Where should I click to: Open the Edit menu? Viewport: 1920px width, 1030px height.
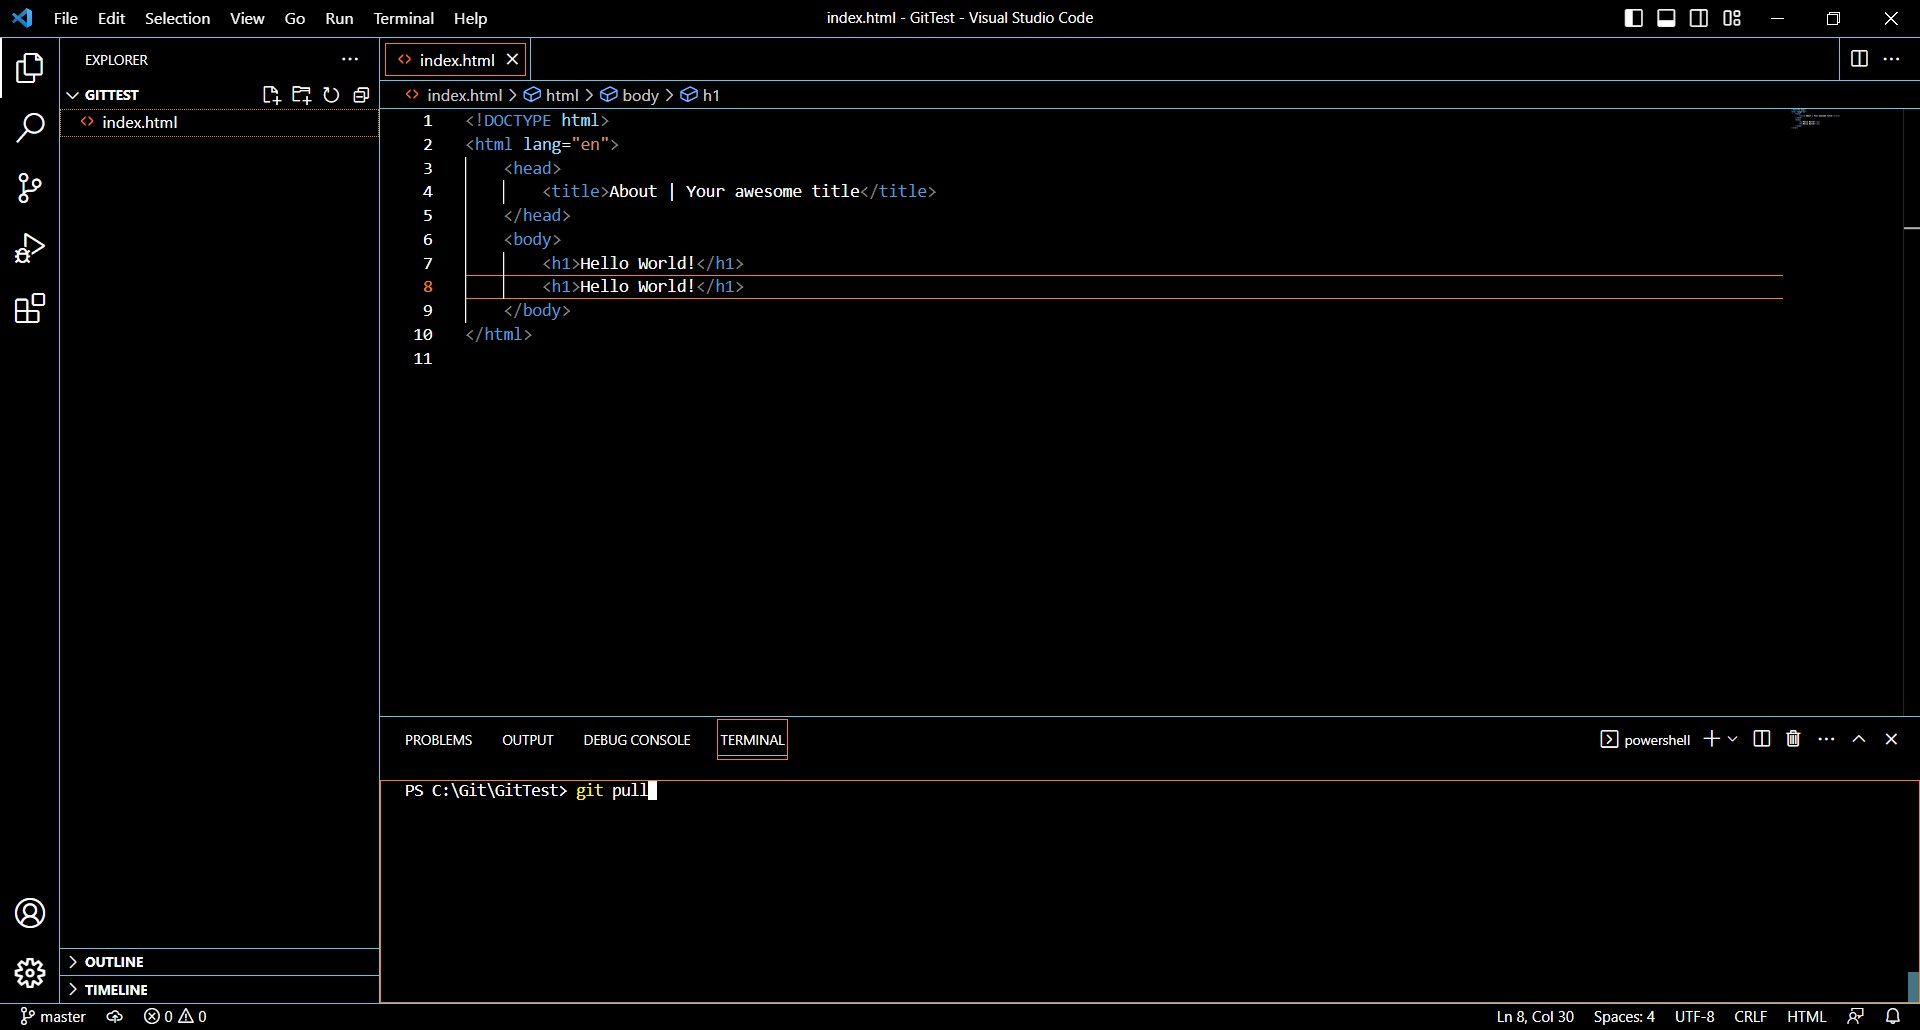(111, 18)
